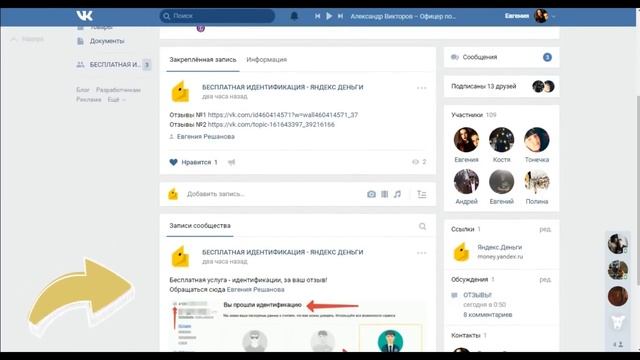
Task: Open the Яндекс.Деньги wallet icon in Ссылки
Action: 462,252
